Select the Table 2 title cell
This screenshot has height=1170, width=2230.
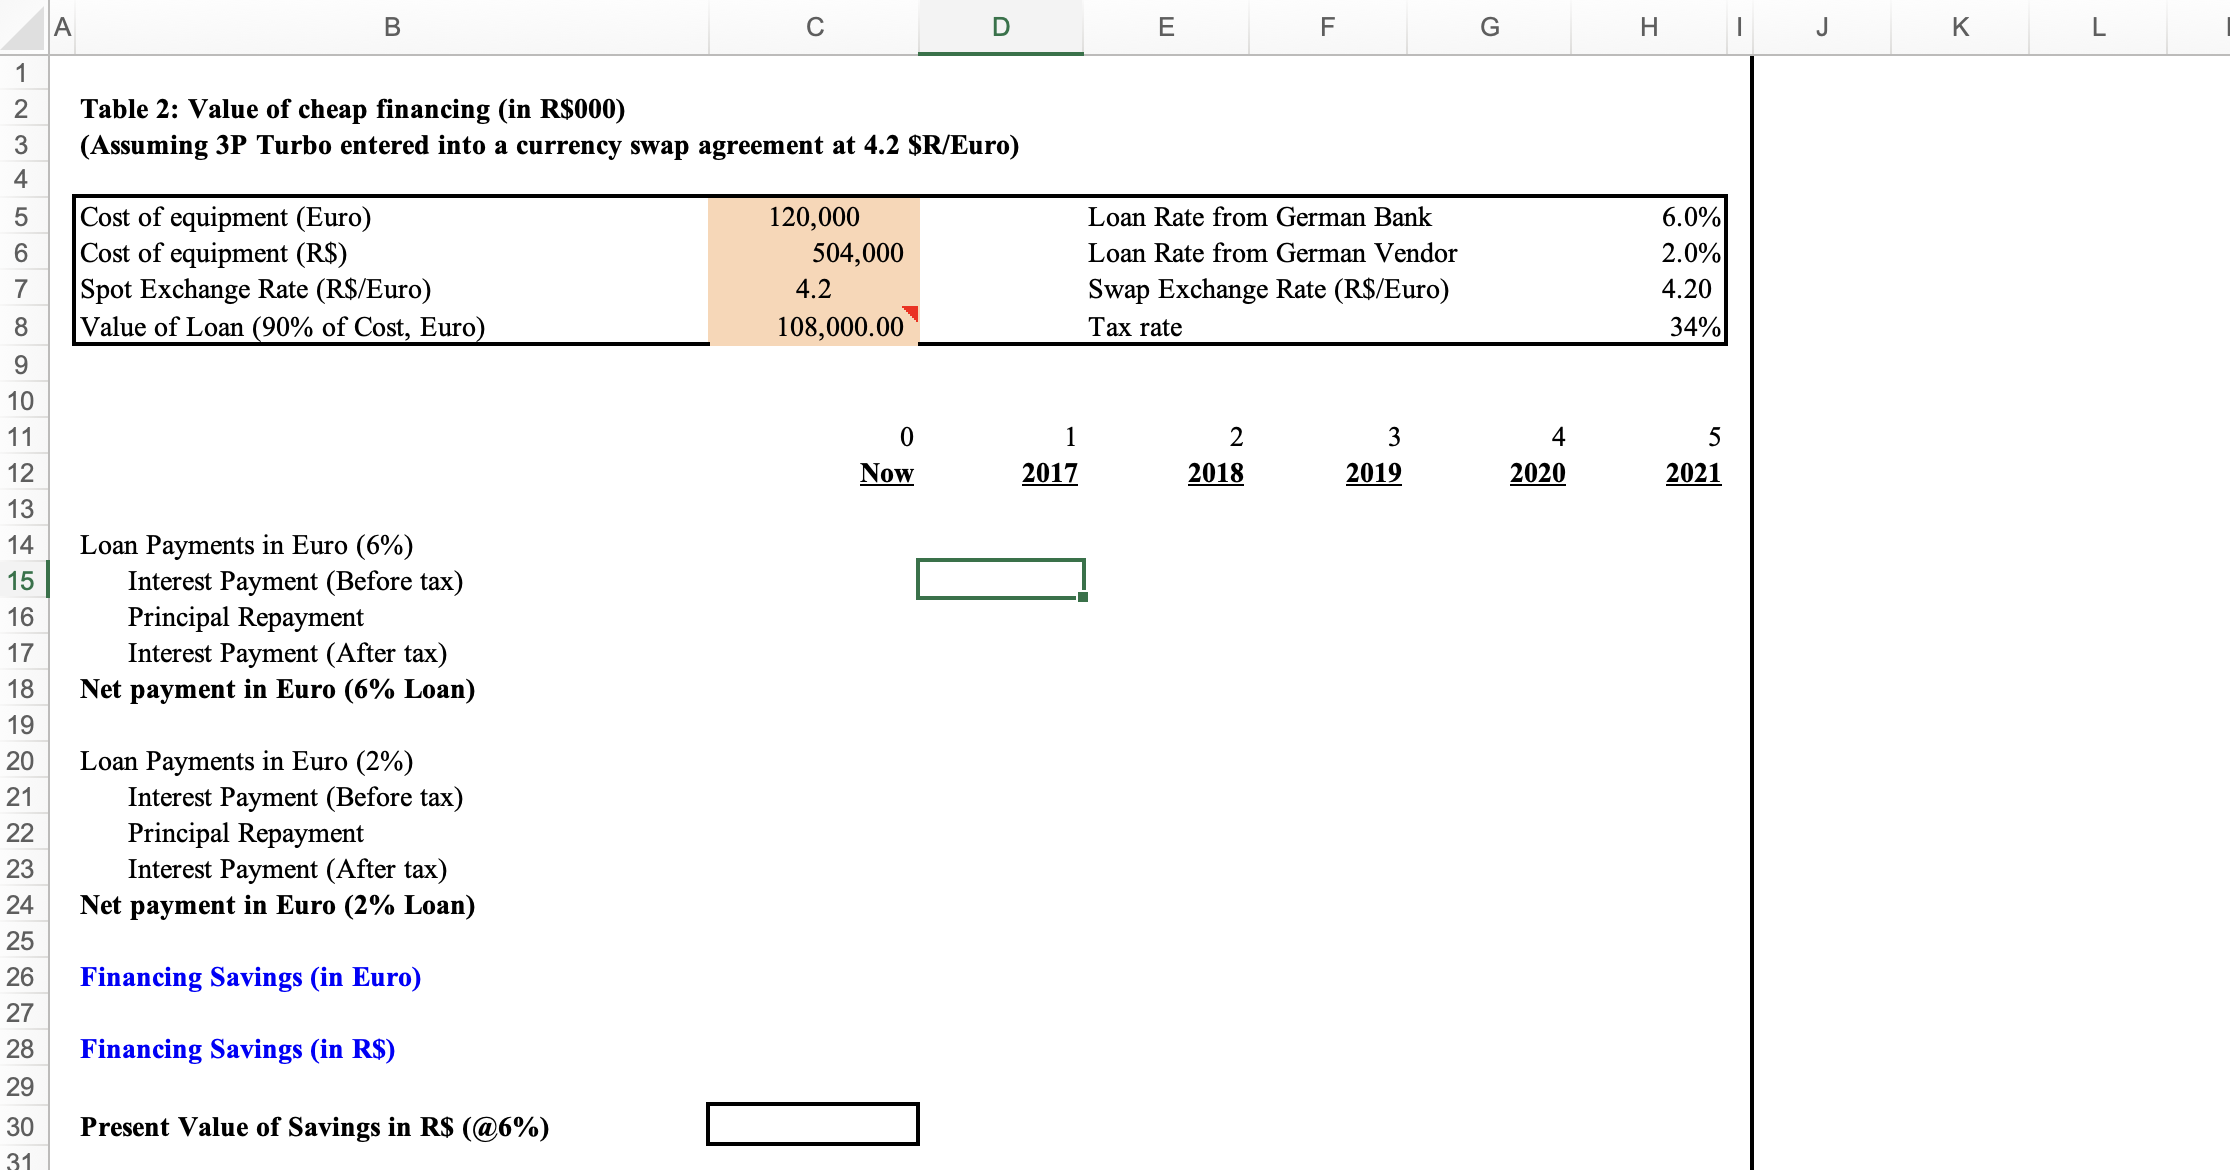(352, 109)
